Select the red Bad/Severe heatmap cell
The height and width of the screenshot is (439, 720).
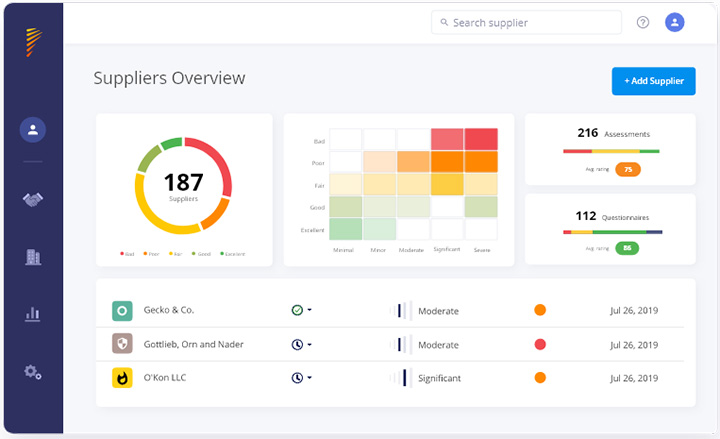point(481,139)
